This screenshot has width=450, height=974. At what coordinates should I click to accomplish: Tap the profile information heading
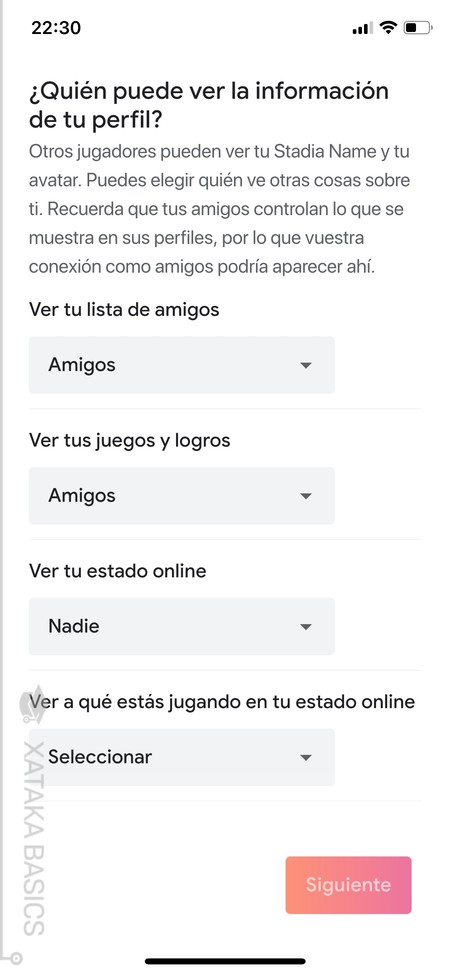[208, 105]
